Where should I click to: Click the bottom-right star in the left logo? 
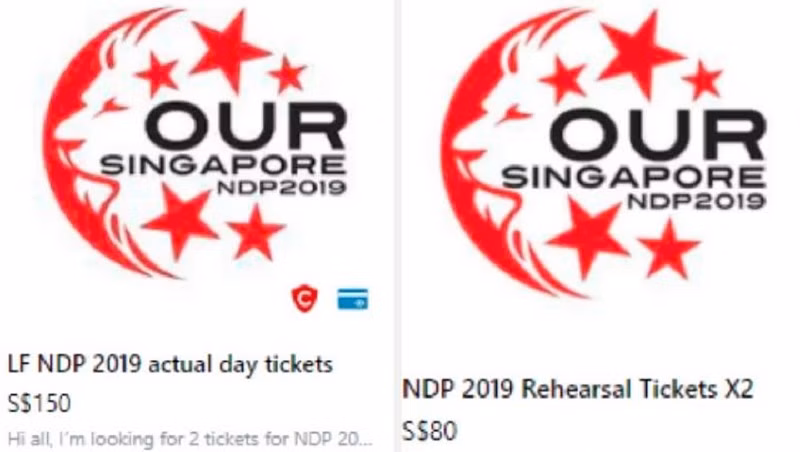click(254, 233)
